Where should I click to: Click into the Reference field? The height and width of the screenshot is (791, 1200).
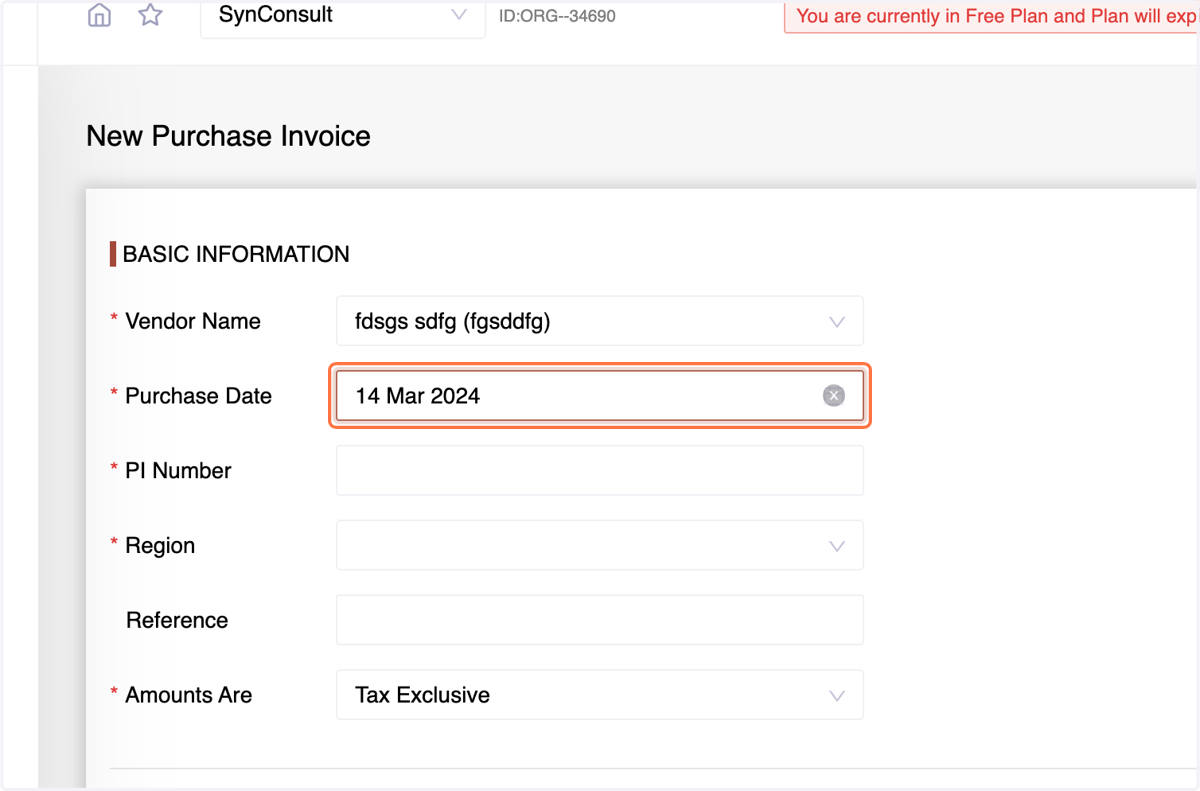[x=600, y=620]
